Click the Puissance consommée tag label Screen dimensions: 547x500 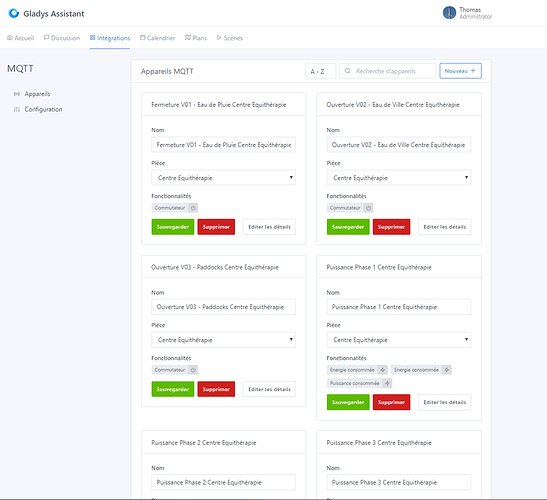click(x=355, y=383)
